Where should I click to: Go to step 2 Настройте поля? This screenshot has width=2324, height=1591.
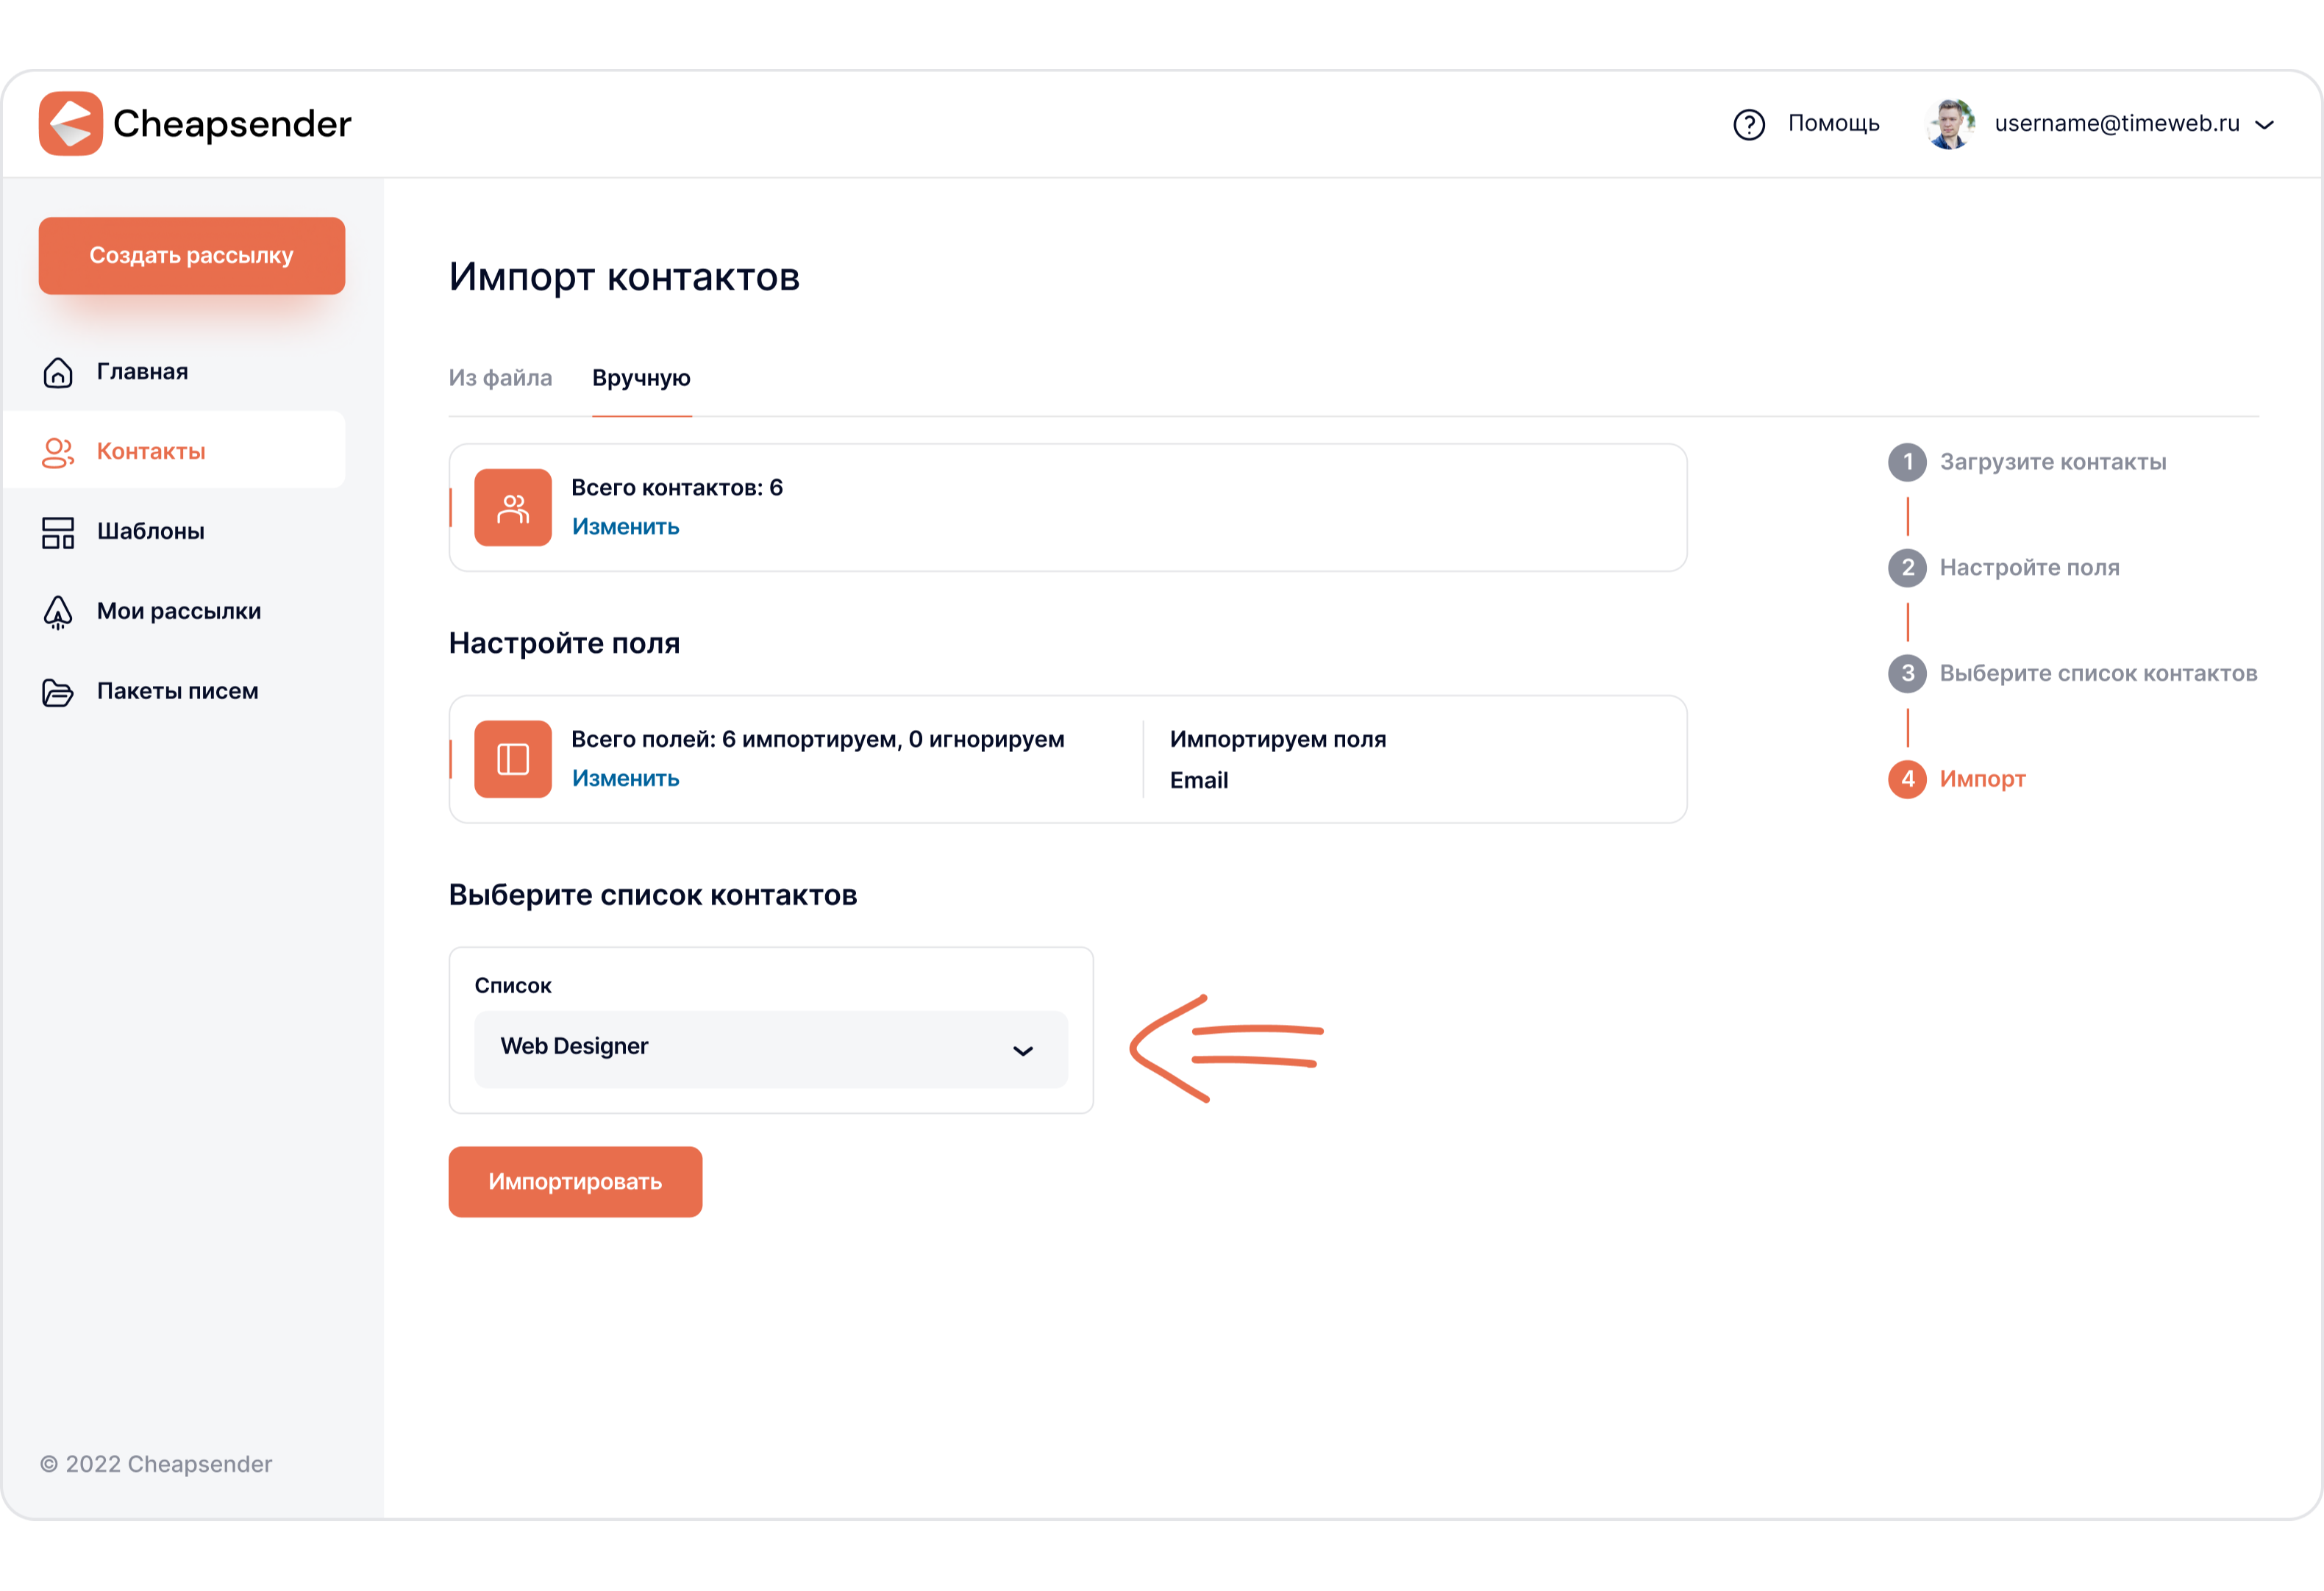click(2004, 568)
